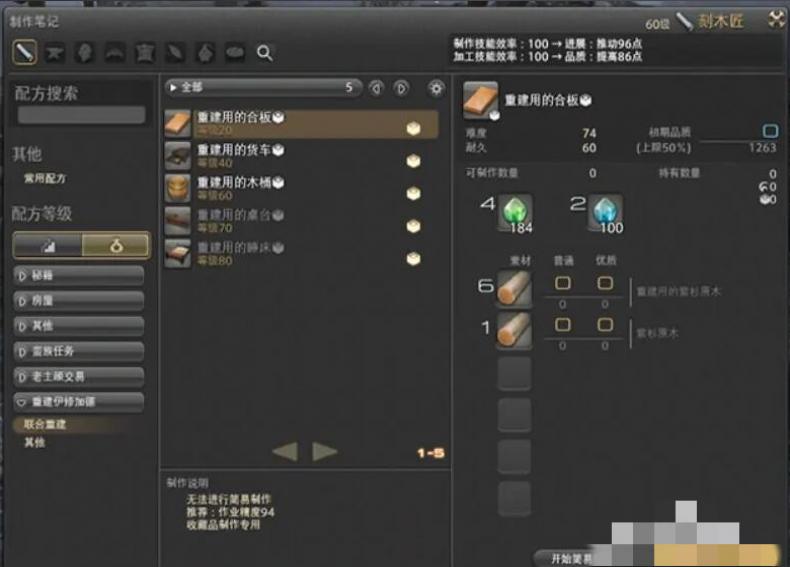Toggle 普通 box for second log material
790x567 pixels.
point(563,324)
